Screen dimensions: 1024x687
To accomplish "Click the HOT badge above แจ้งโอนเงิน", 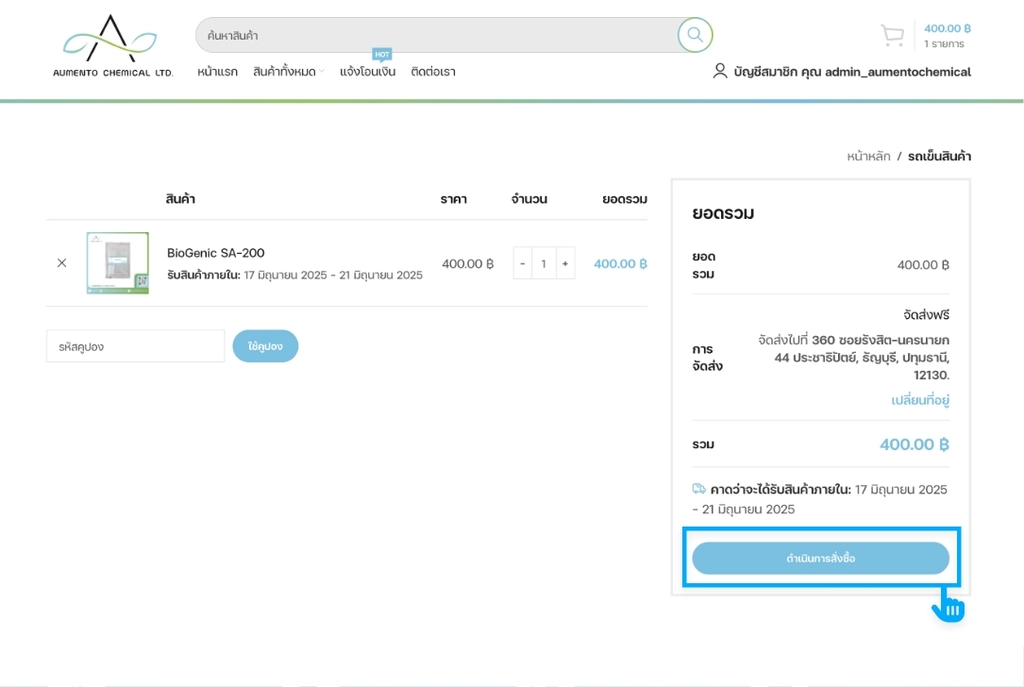I will (x=382, y=54).
